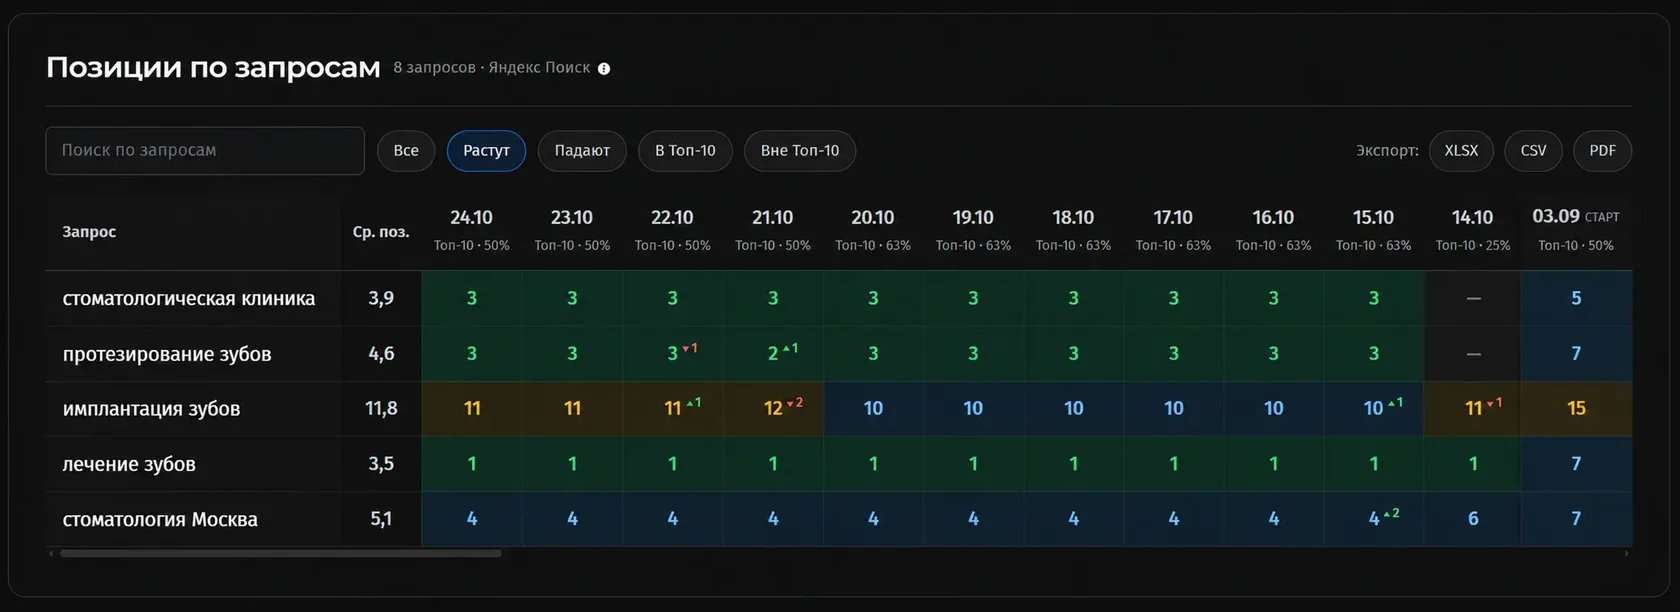Click position 15 in the 03.09 column
Viewport: 1680px width, 612px height.
click(1576, 408)
